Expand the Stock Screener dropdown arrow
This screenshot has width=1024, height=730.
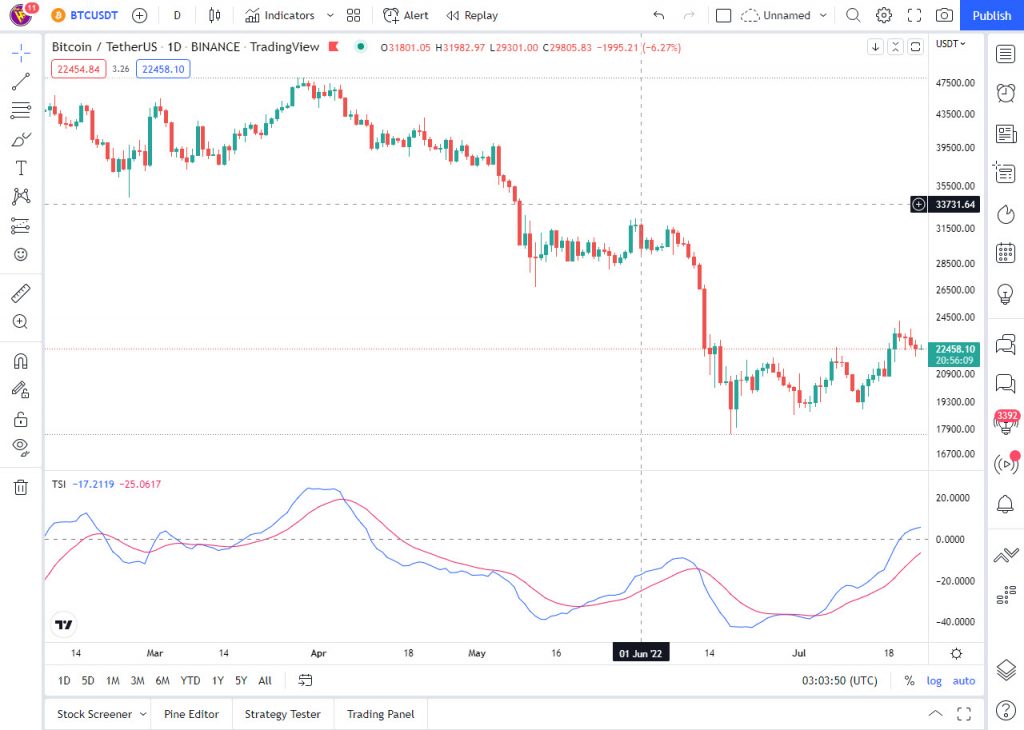[143, 714]
